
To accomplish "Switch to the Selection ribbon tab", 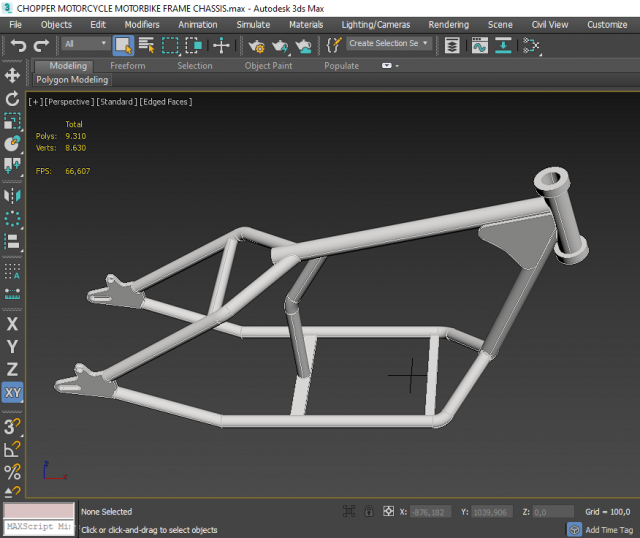I will [x=195, y=66].
